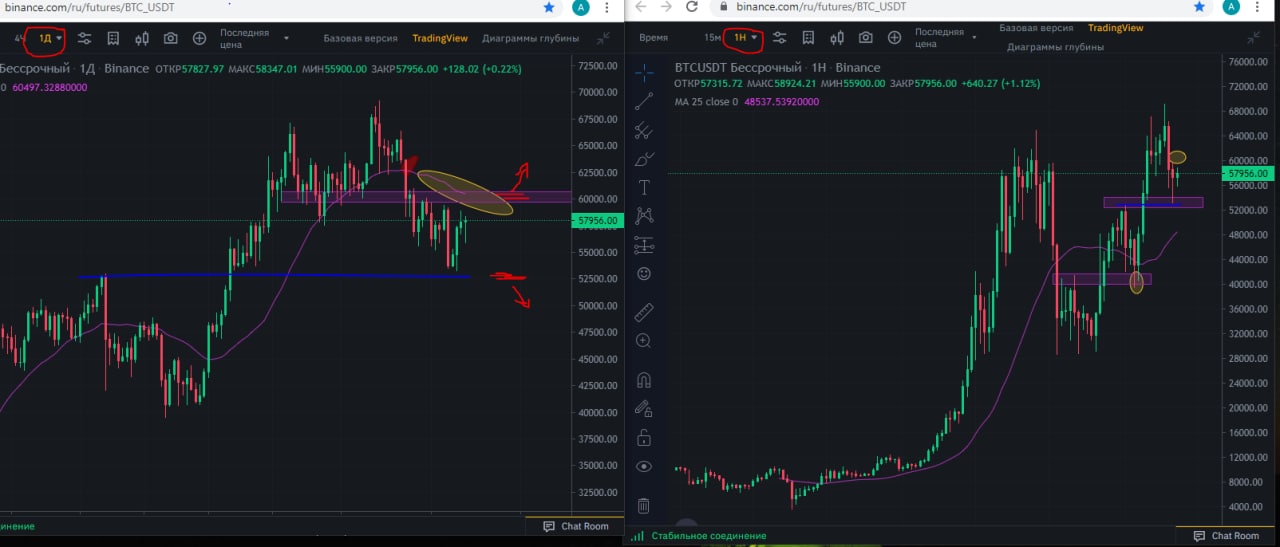This screenshot has width=1280, height=547.
Task: Open profile avatar A in right browser
Action: (1231, 7)
